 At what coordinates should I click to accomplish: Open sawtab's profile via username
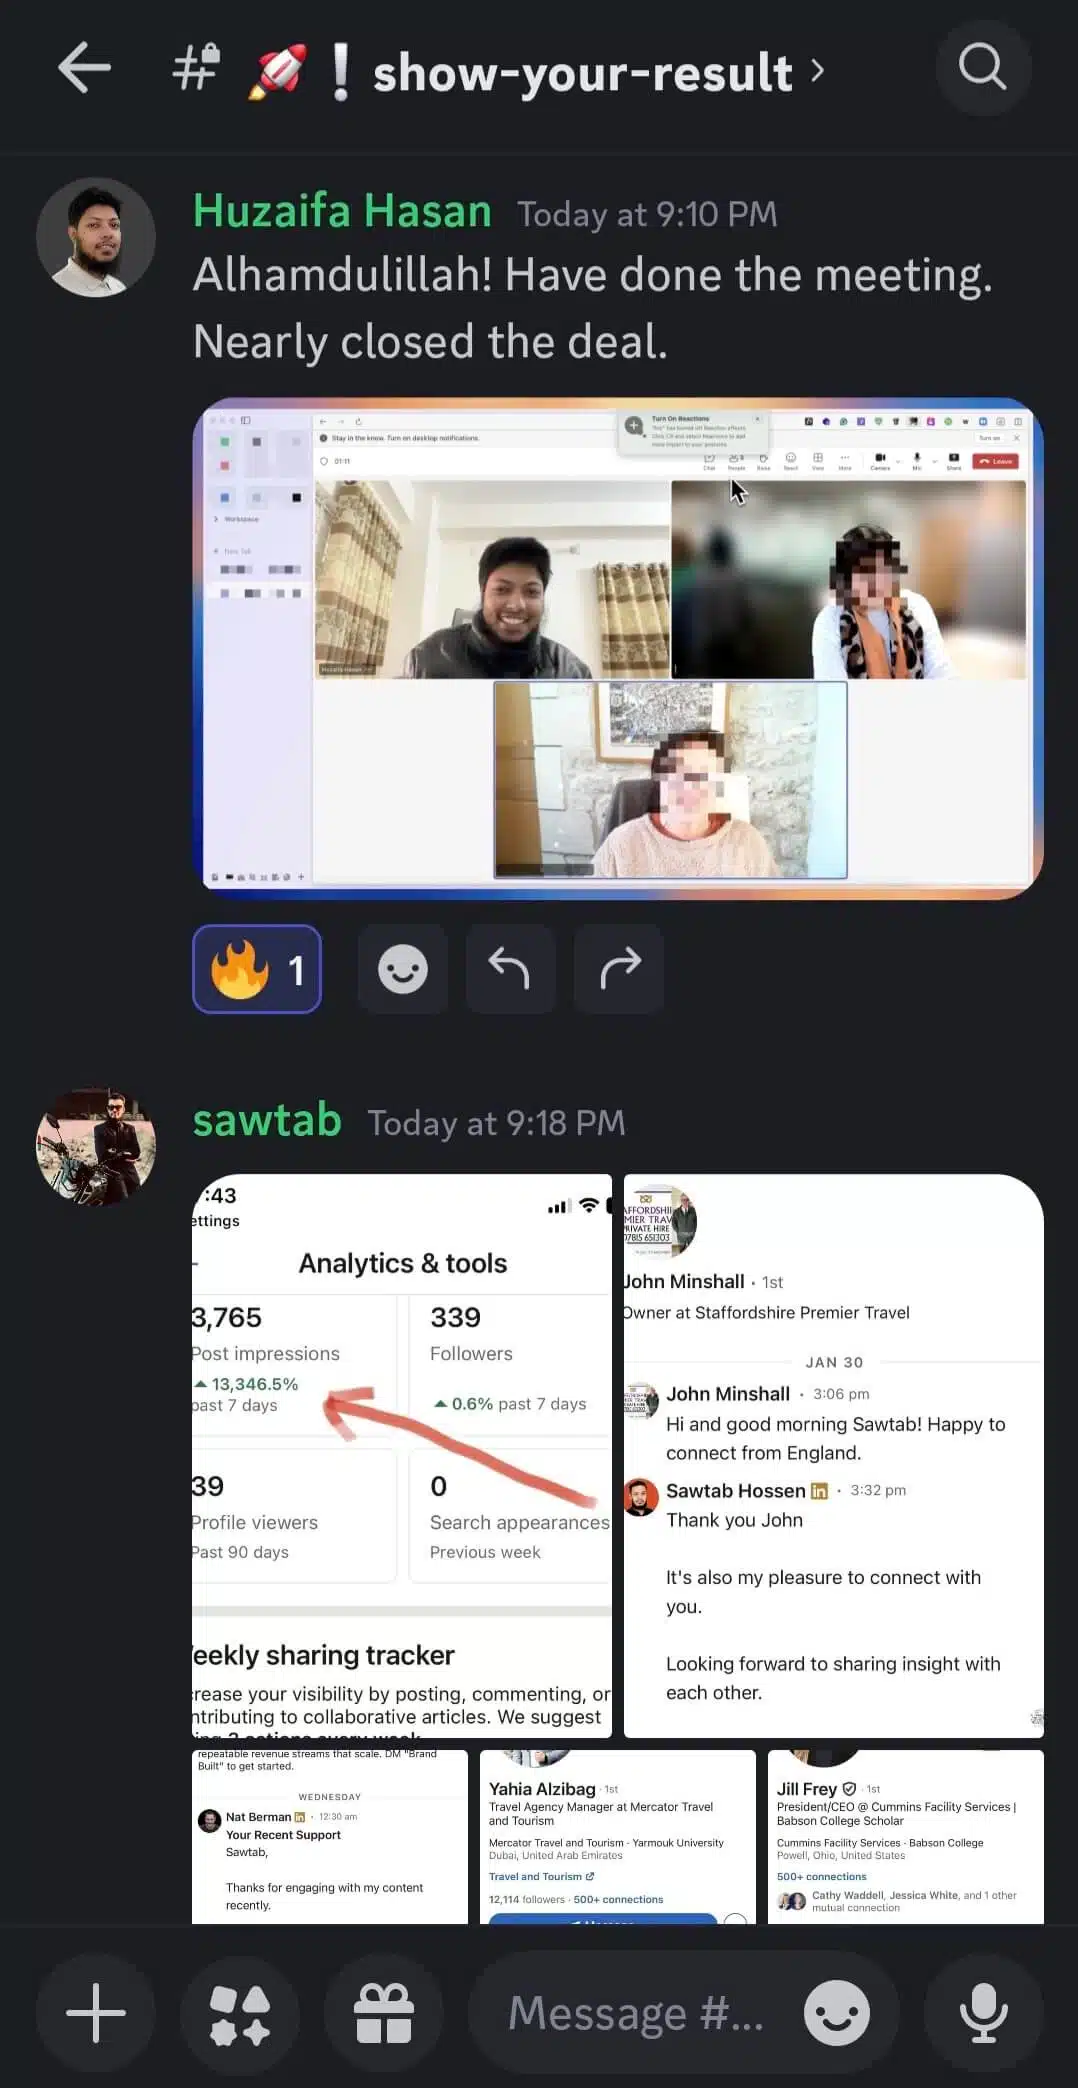pos(267,1120)
